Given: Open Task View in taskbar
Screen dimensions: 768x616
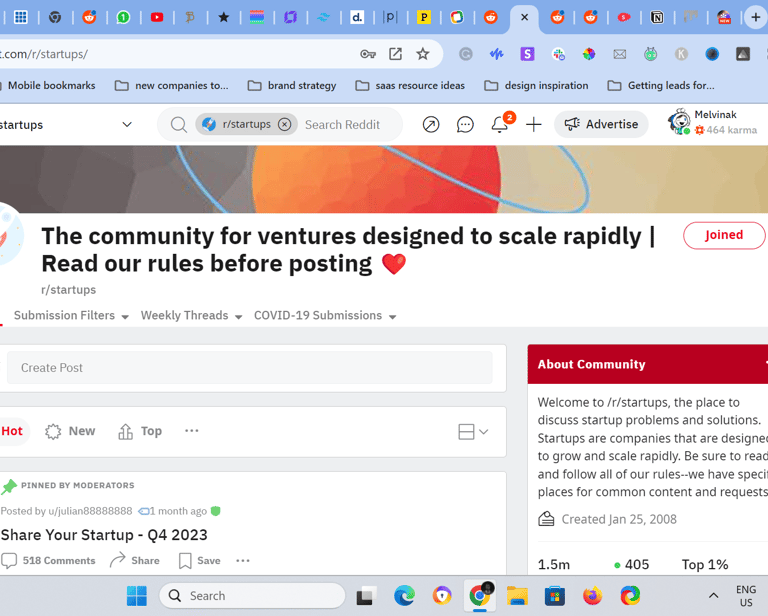Looking at the screenshot, I should click(x=366, y=596).
